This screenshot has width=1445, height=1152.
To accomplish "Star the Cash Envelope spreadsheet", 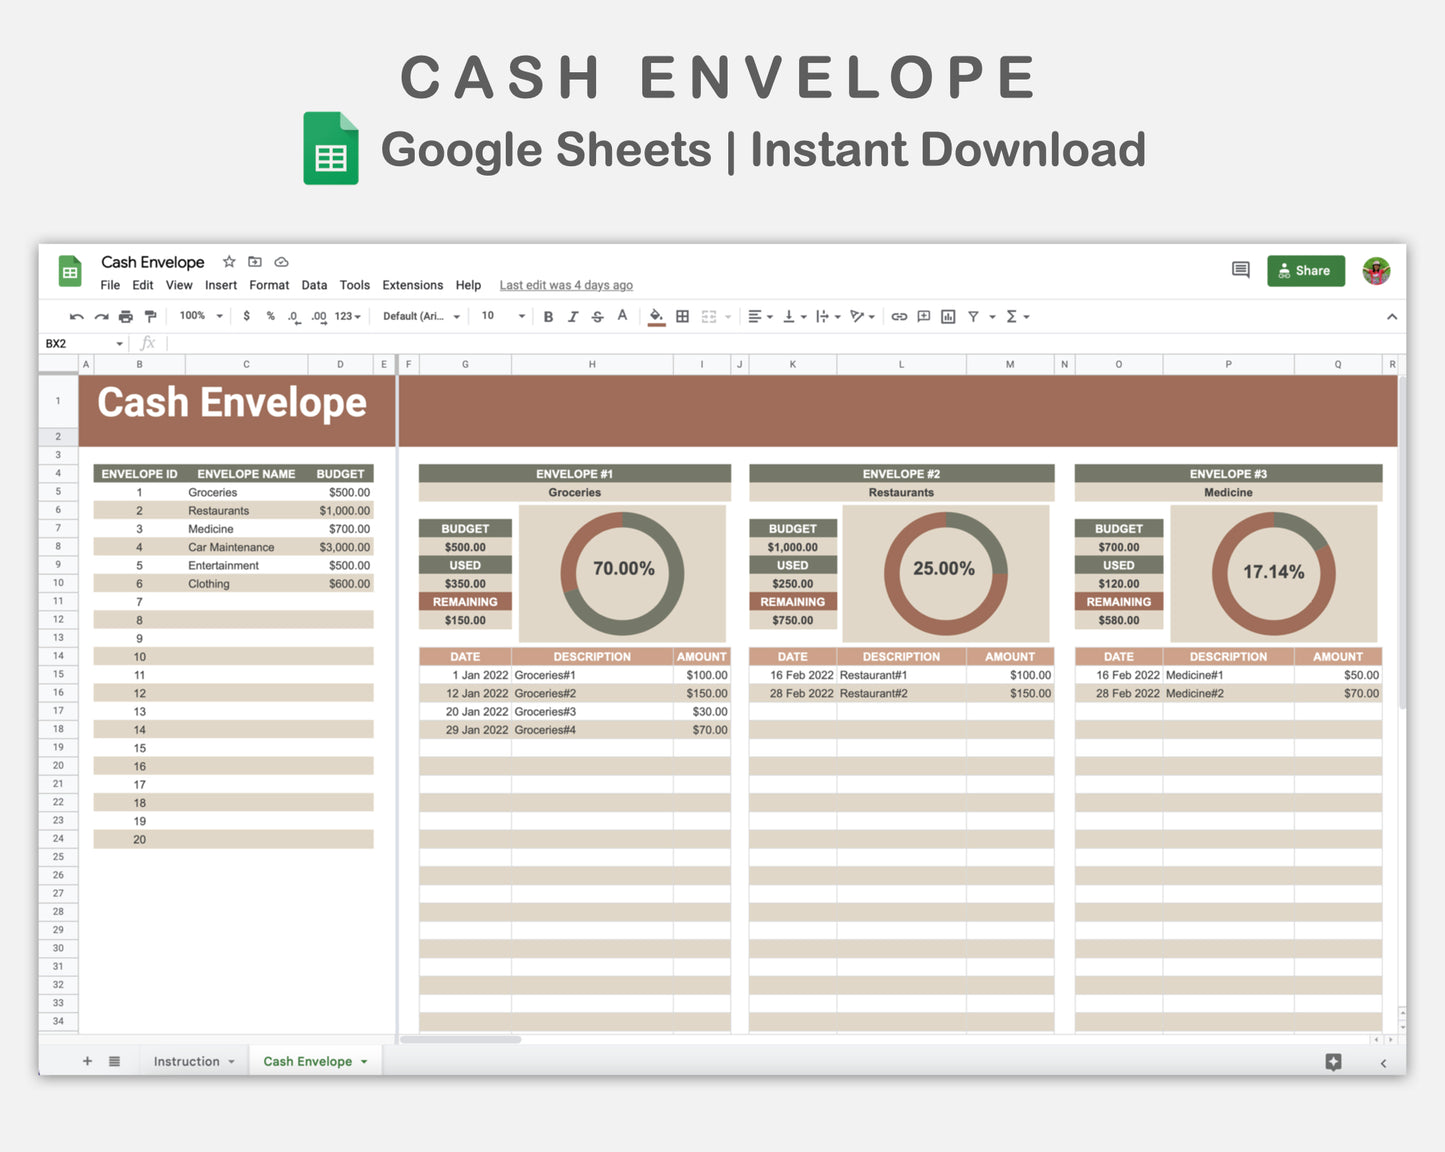I will pos(228,261).
